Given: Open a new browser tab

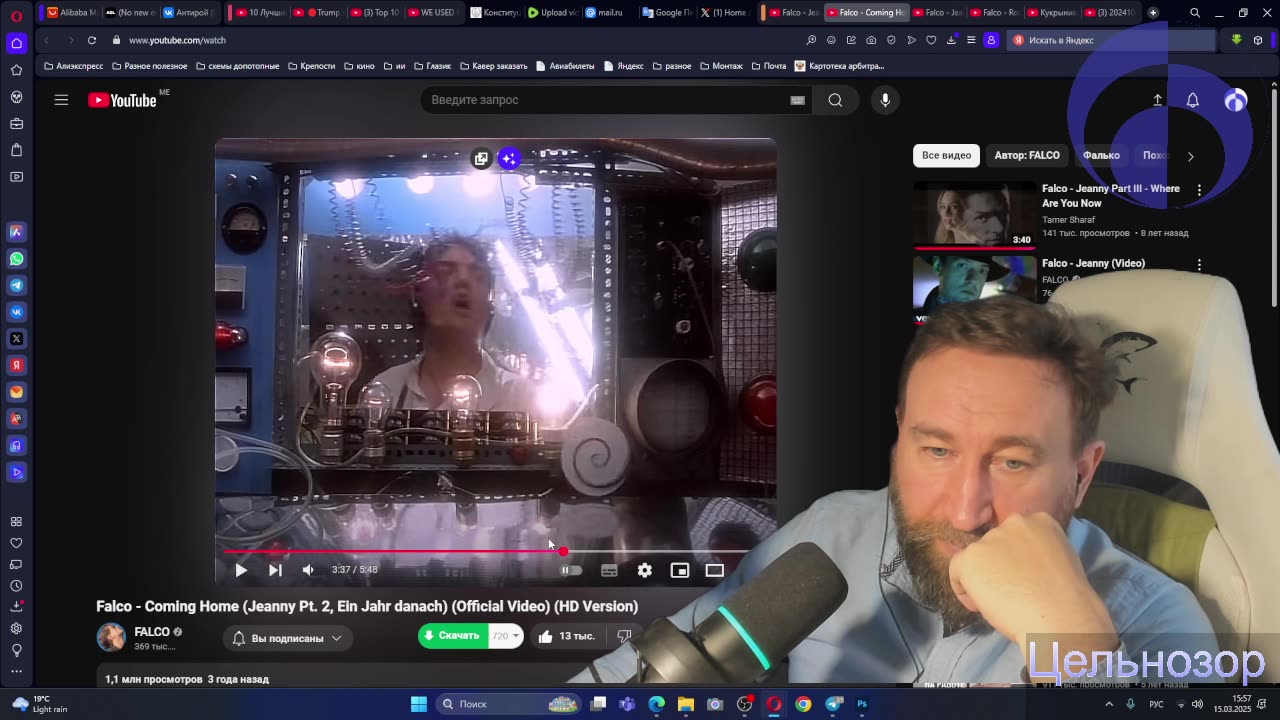Looking at the screenshot, I should click(1153, 13).
